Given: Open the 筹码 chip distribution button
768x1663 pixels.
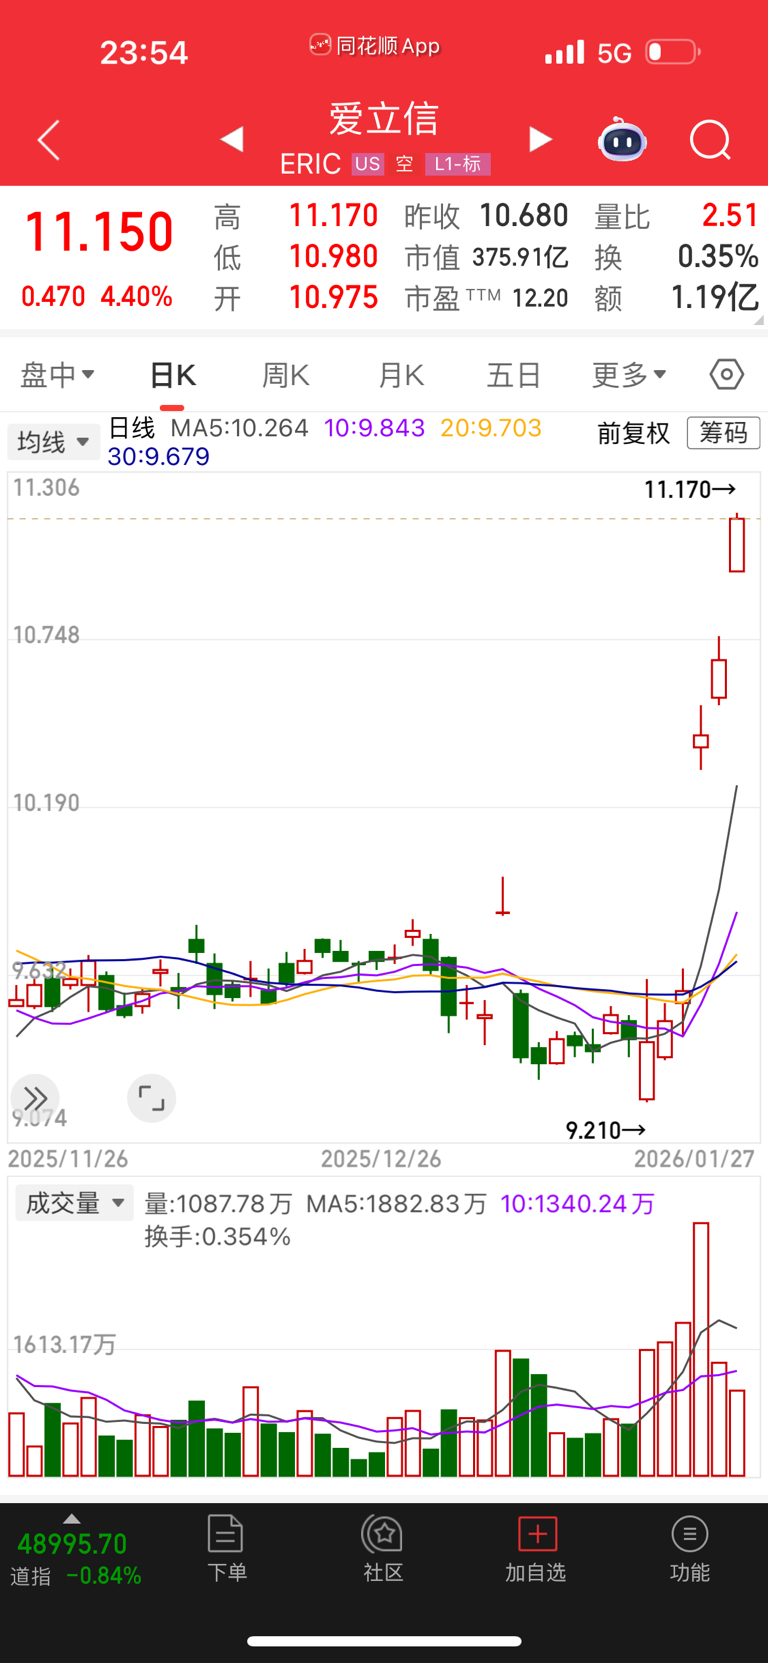Looking at the screenshot, I should click(724, 433).
